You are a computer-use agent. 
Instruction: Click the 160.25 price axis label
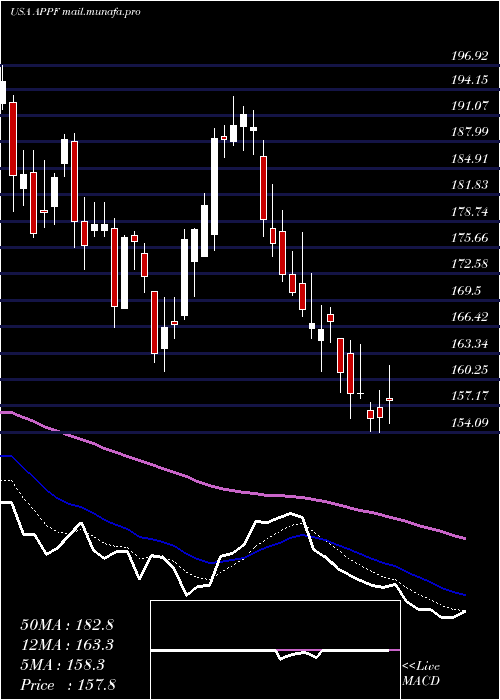(468, 370)
